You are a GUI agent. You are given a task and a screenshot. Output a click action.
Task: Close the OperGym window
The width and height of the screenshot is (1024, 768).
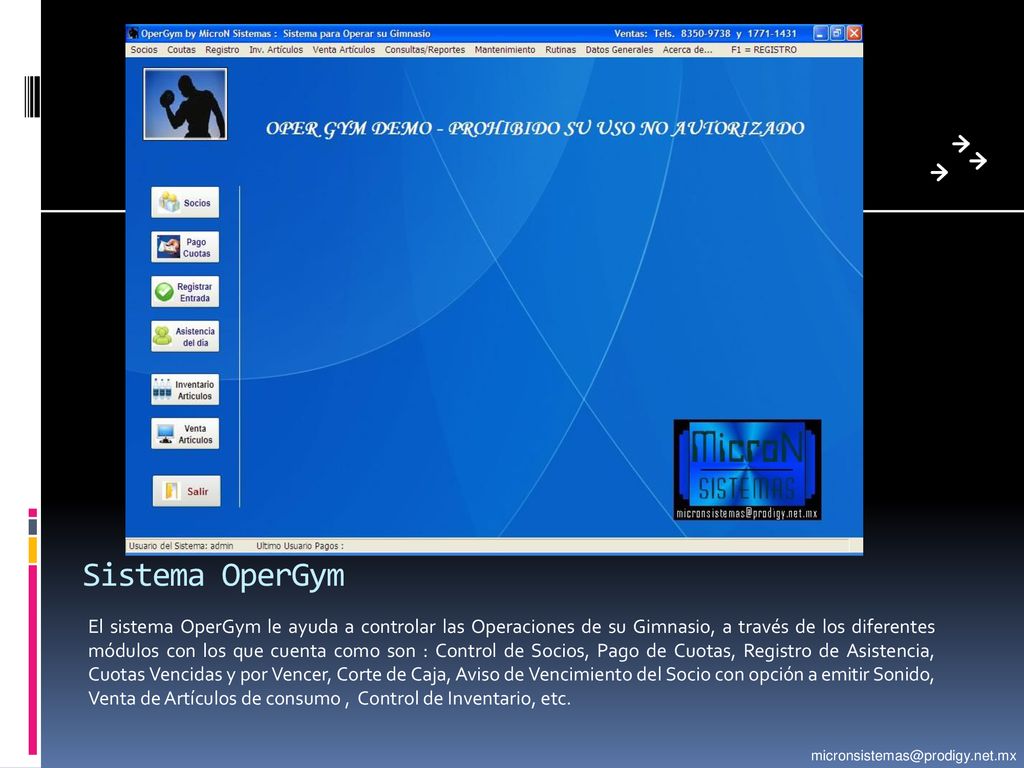[x=854, y=33]
